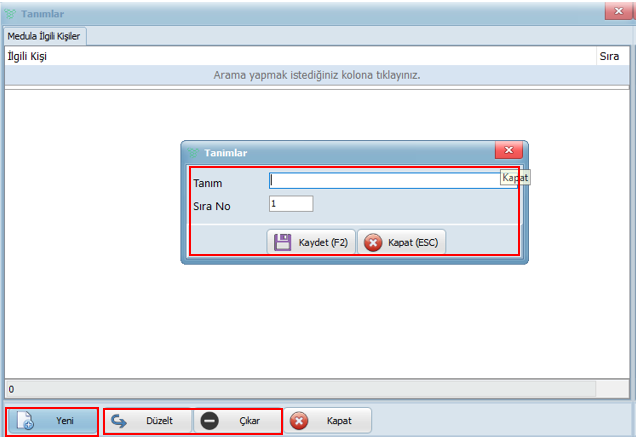
Task: Click the black minus icon on Çıkar
Action: (209, 421)
